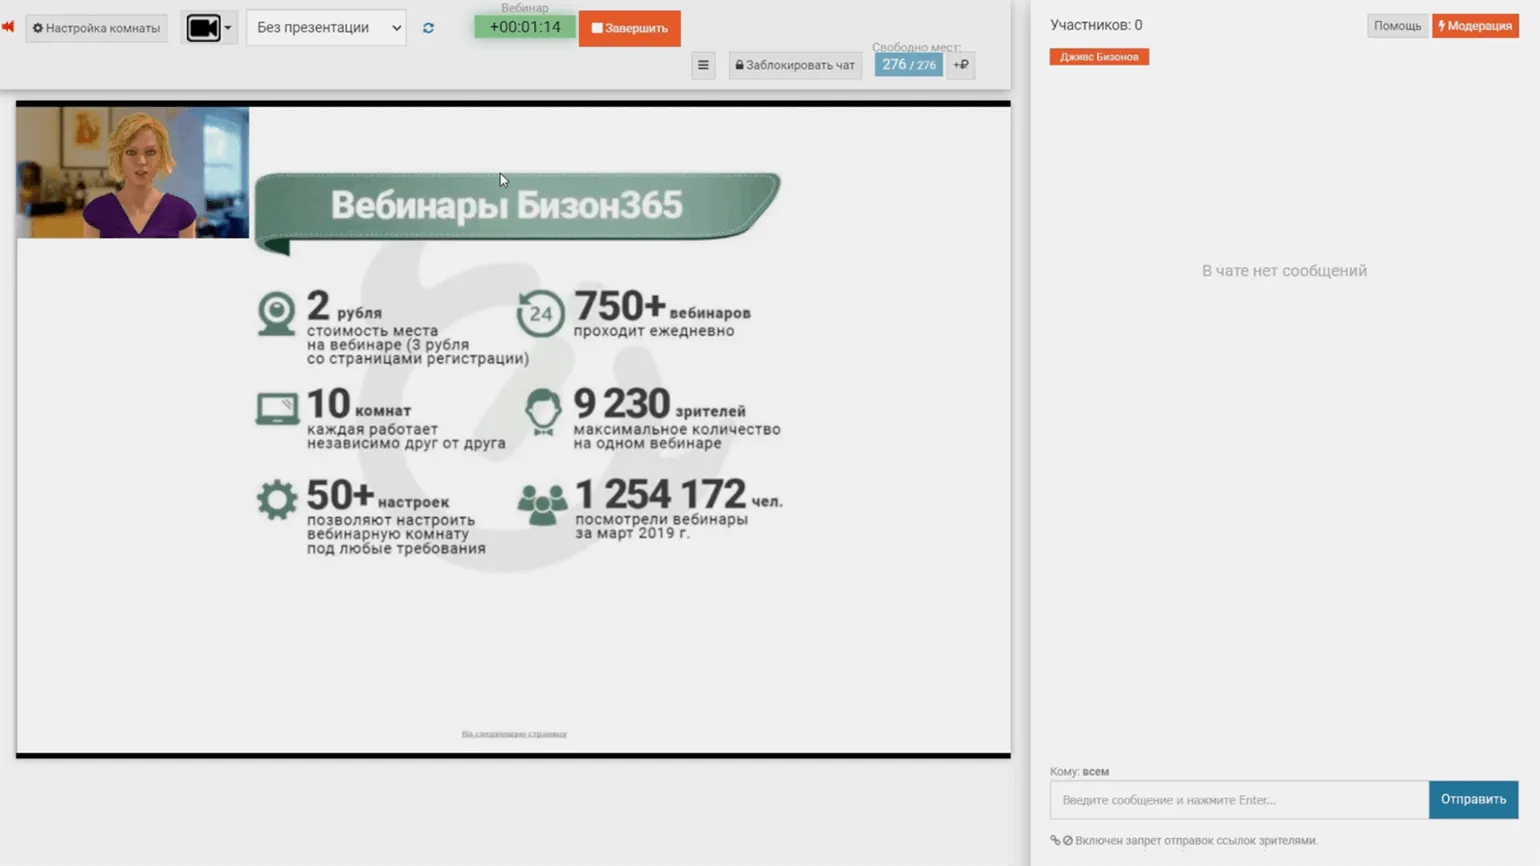Open the hamburger menu beside chat lock
This screenshot has height=866, width=1540.
tap(703, 65)
